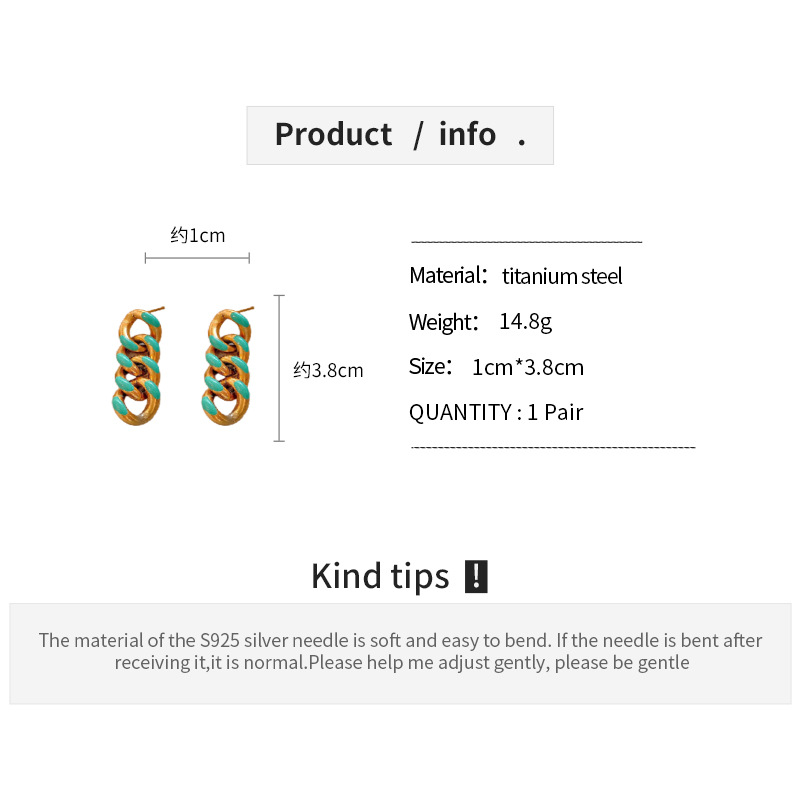
Task: Click the S925 silver needle notice text
Action: (400, 651)
